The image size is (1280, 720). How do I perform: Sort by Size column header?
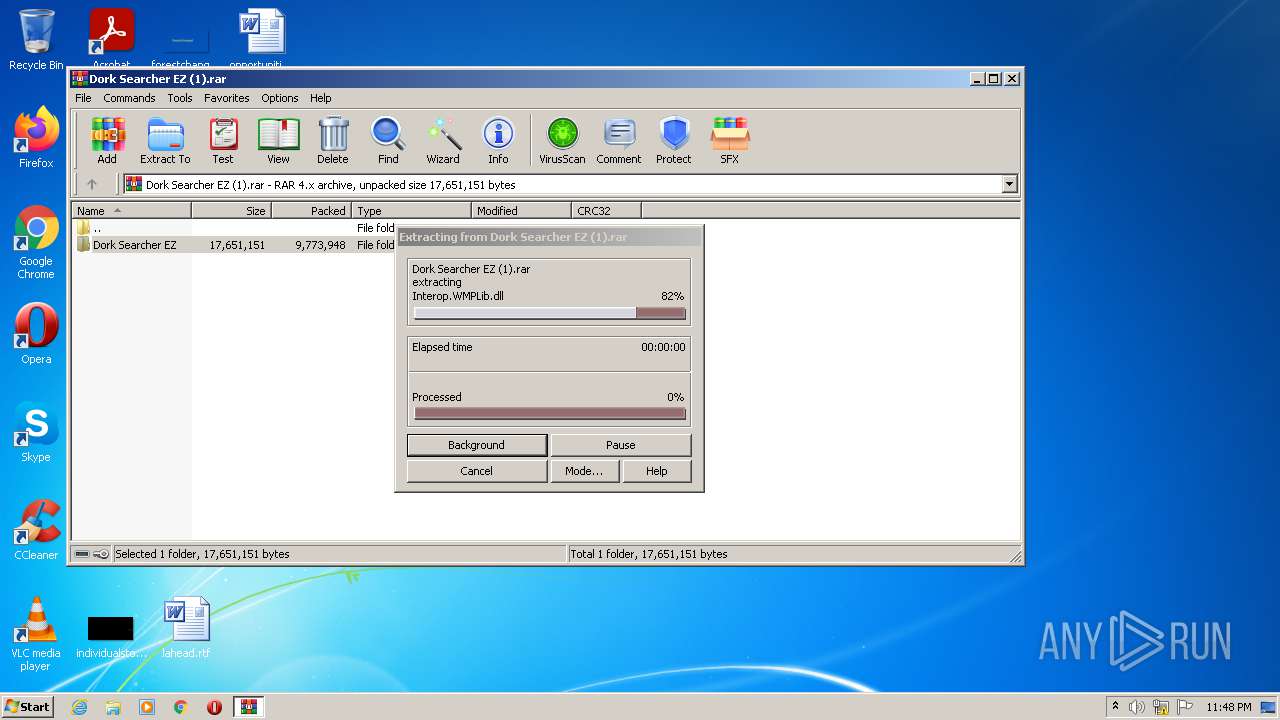pyautogui.click(x=232, y=211)
